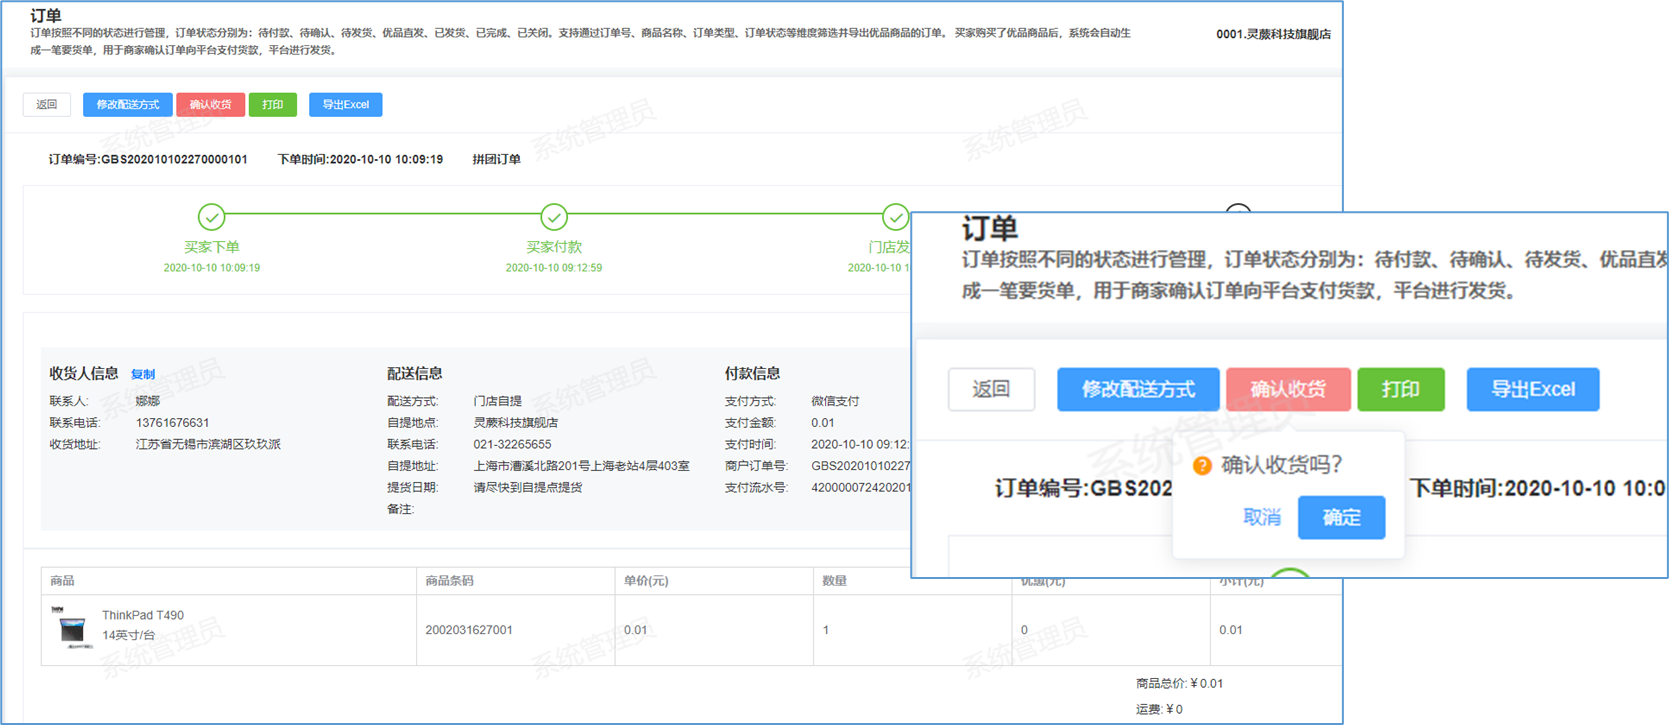Click the pickup address 上海市漕溪北路201号上海老站4层403室
This screenshot has height=725, width=1669.
(x=581, y=466)
